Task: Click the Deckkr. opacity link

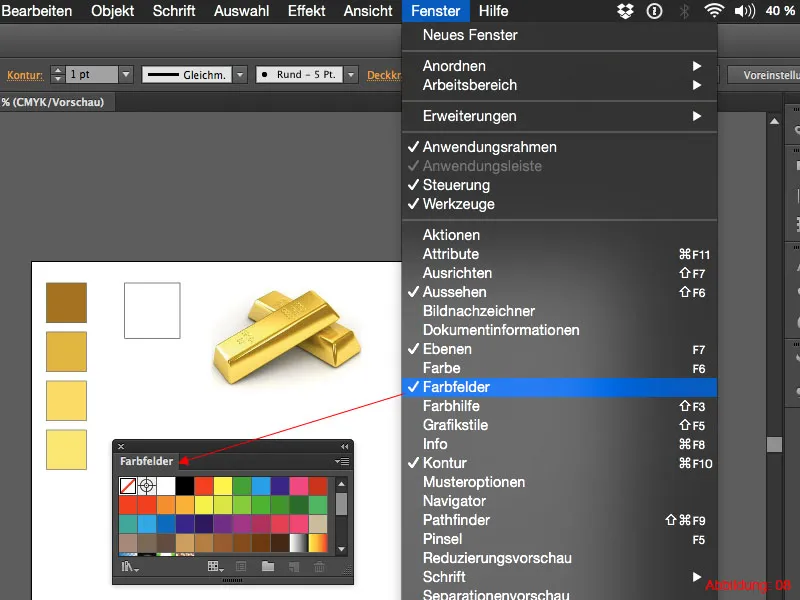Action: click(x=384, y=75)
